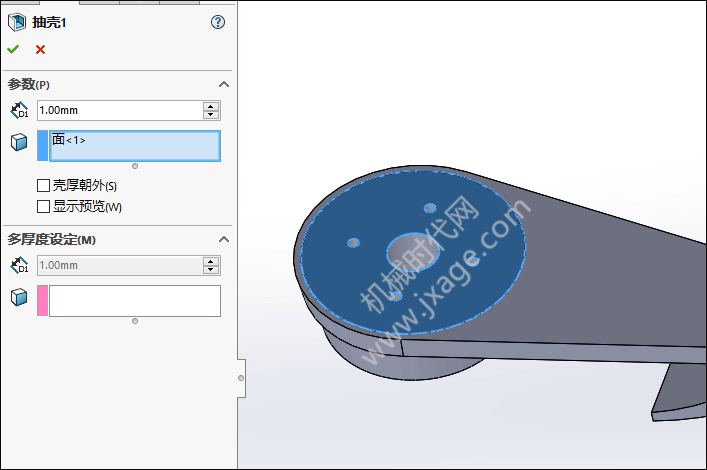Click the empty multi-thickness faces selection box
Image resolution: width=707 pixels, height=470 pixels.
point(135,301)
